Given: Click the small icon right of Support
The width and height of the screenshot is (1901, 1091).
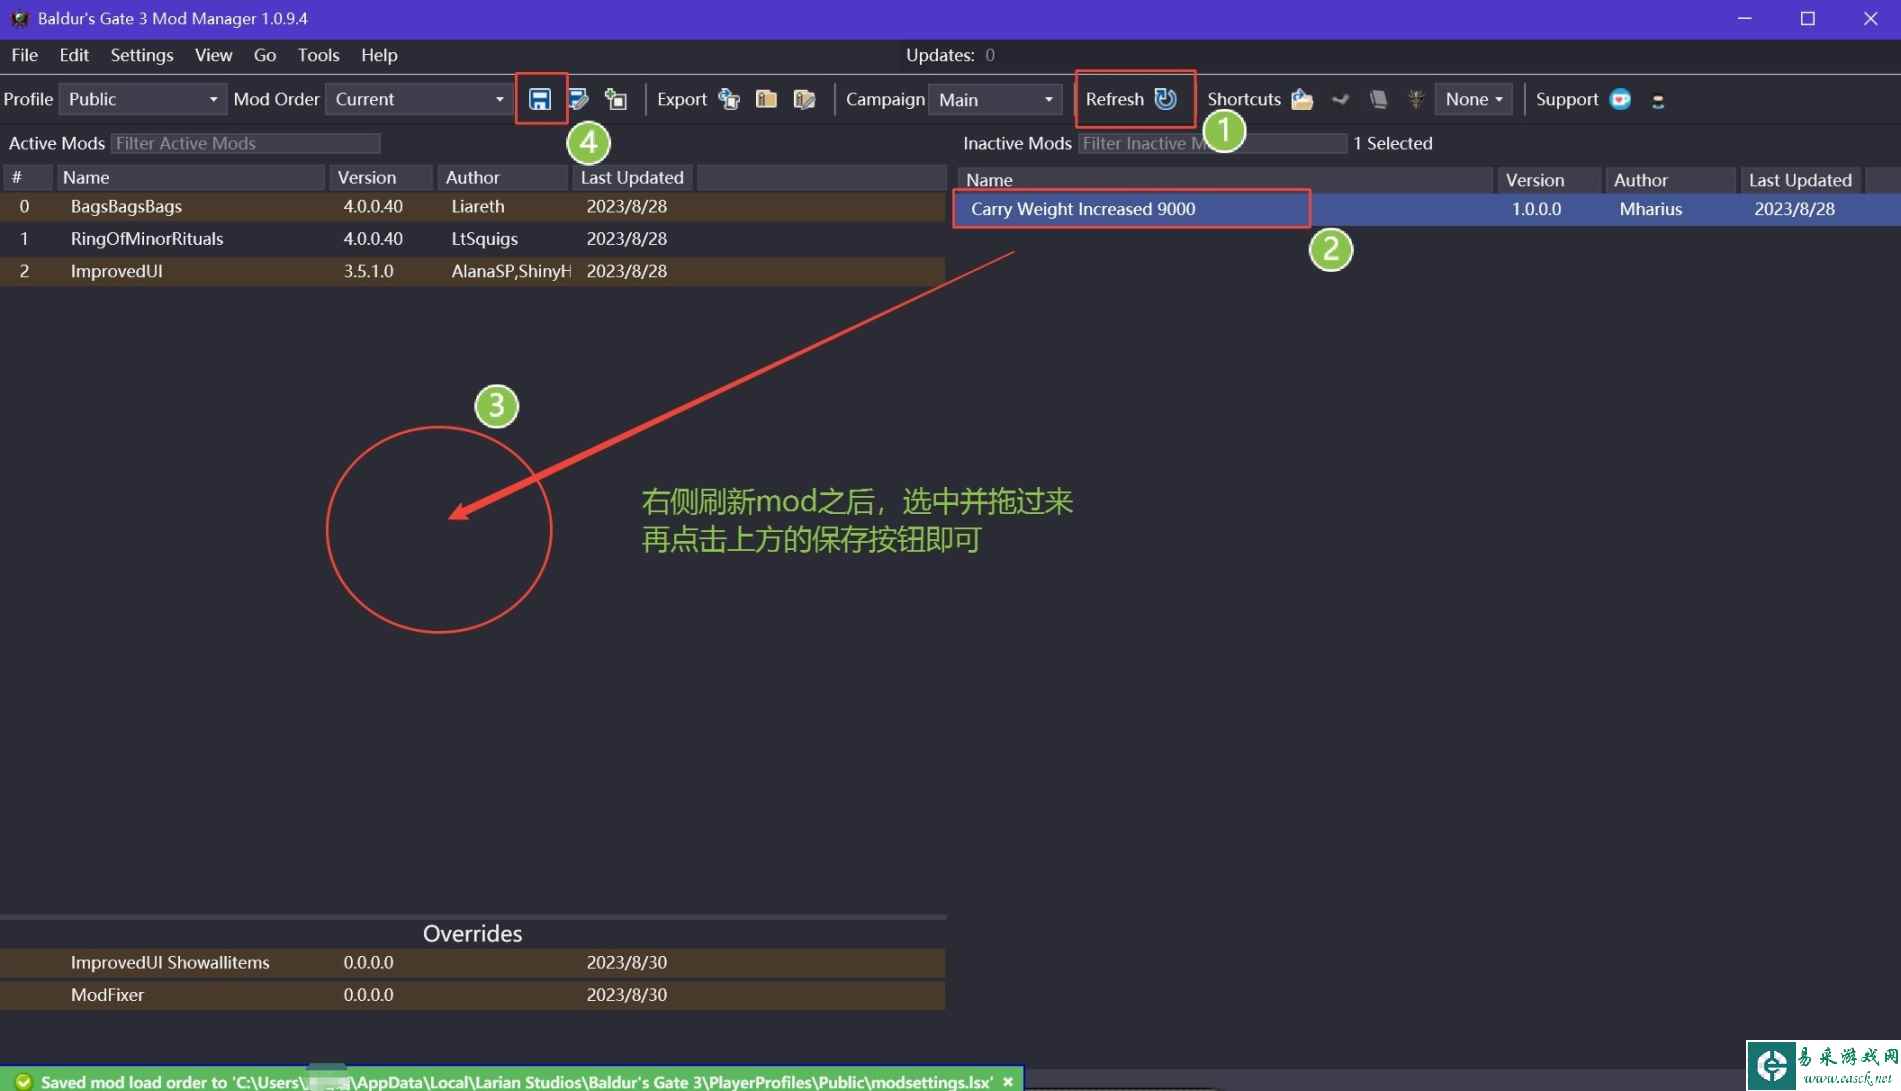Looking at the screenshot, I should point(1658,101).
